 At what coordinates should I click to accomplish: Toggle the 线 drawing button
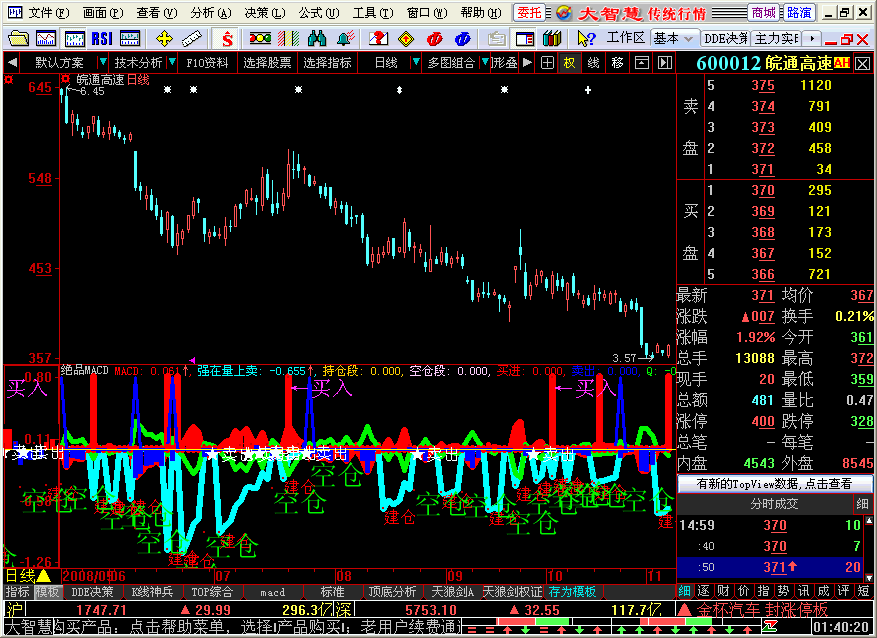coord(593,63)
